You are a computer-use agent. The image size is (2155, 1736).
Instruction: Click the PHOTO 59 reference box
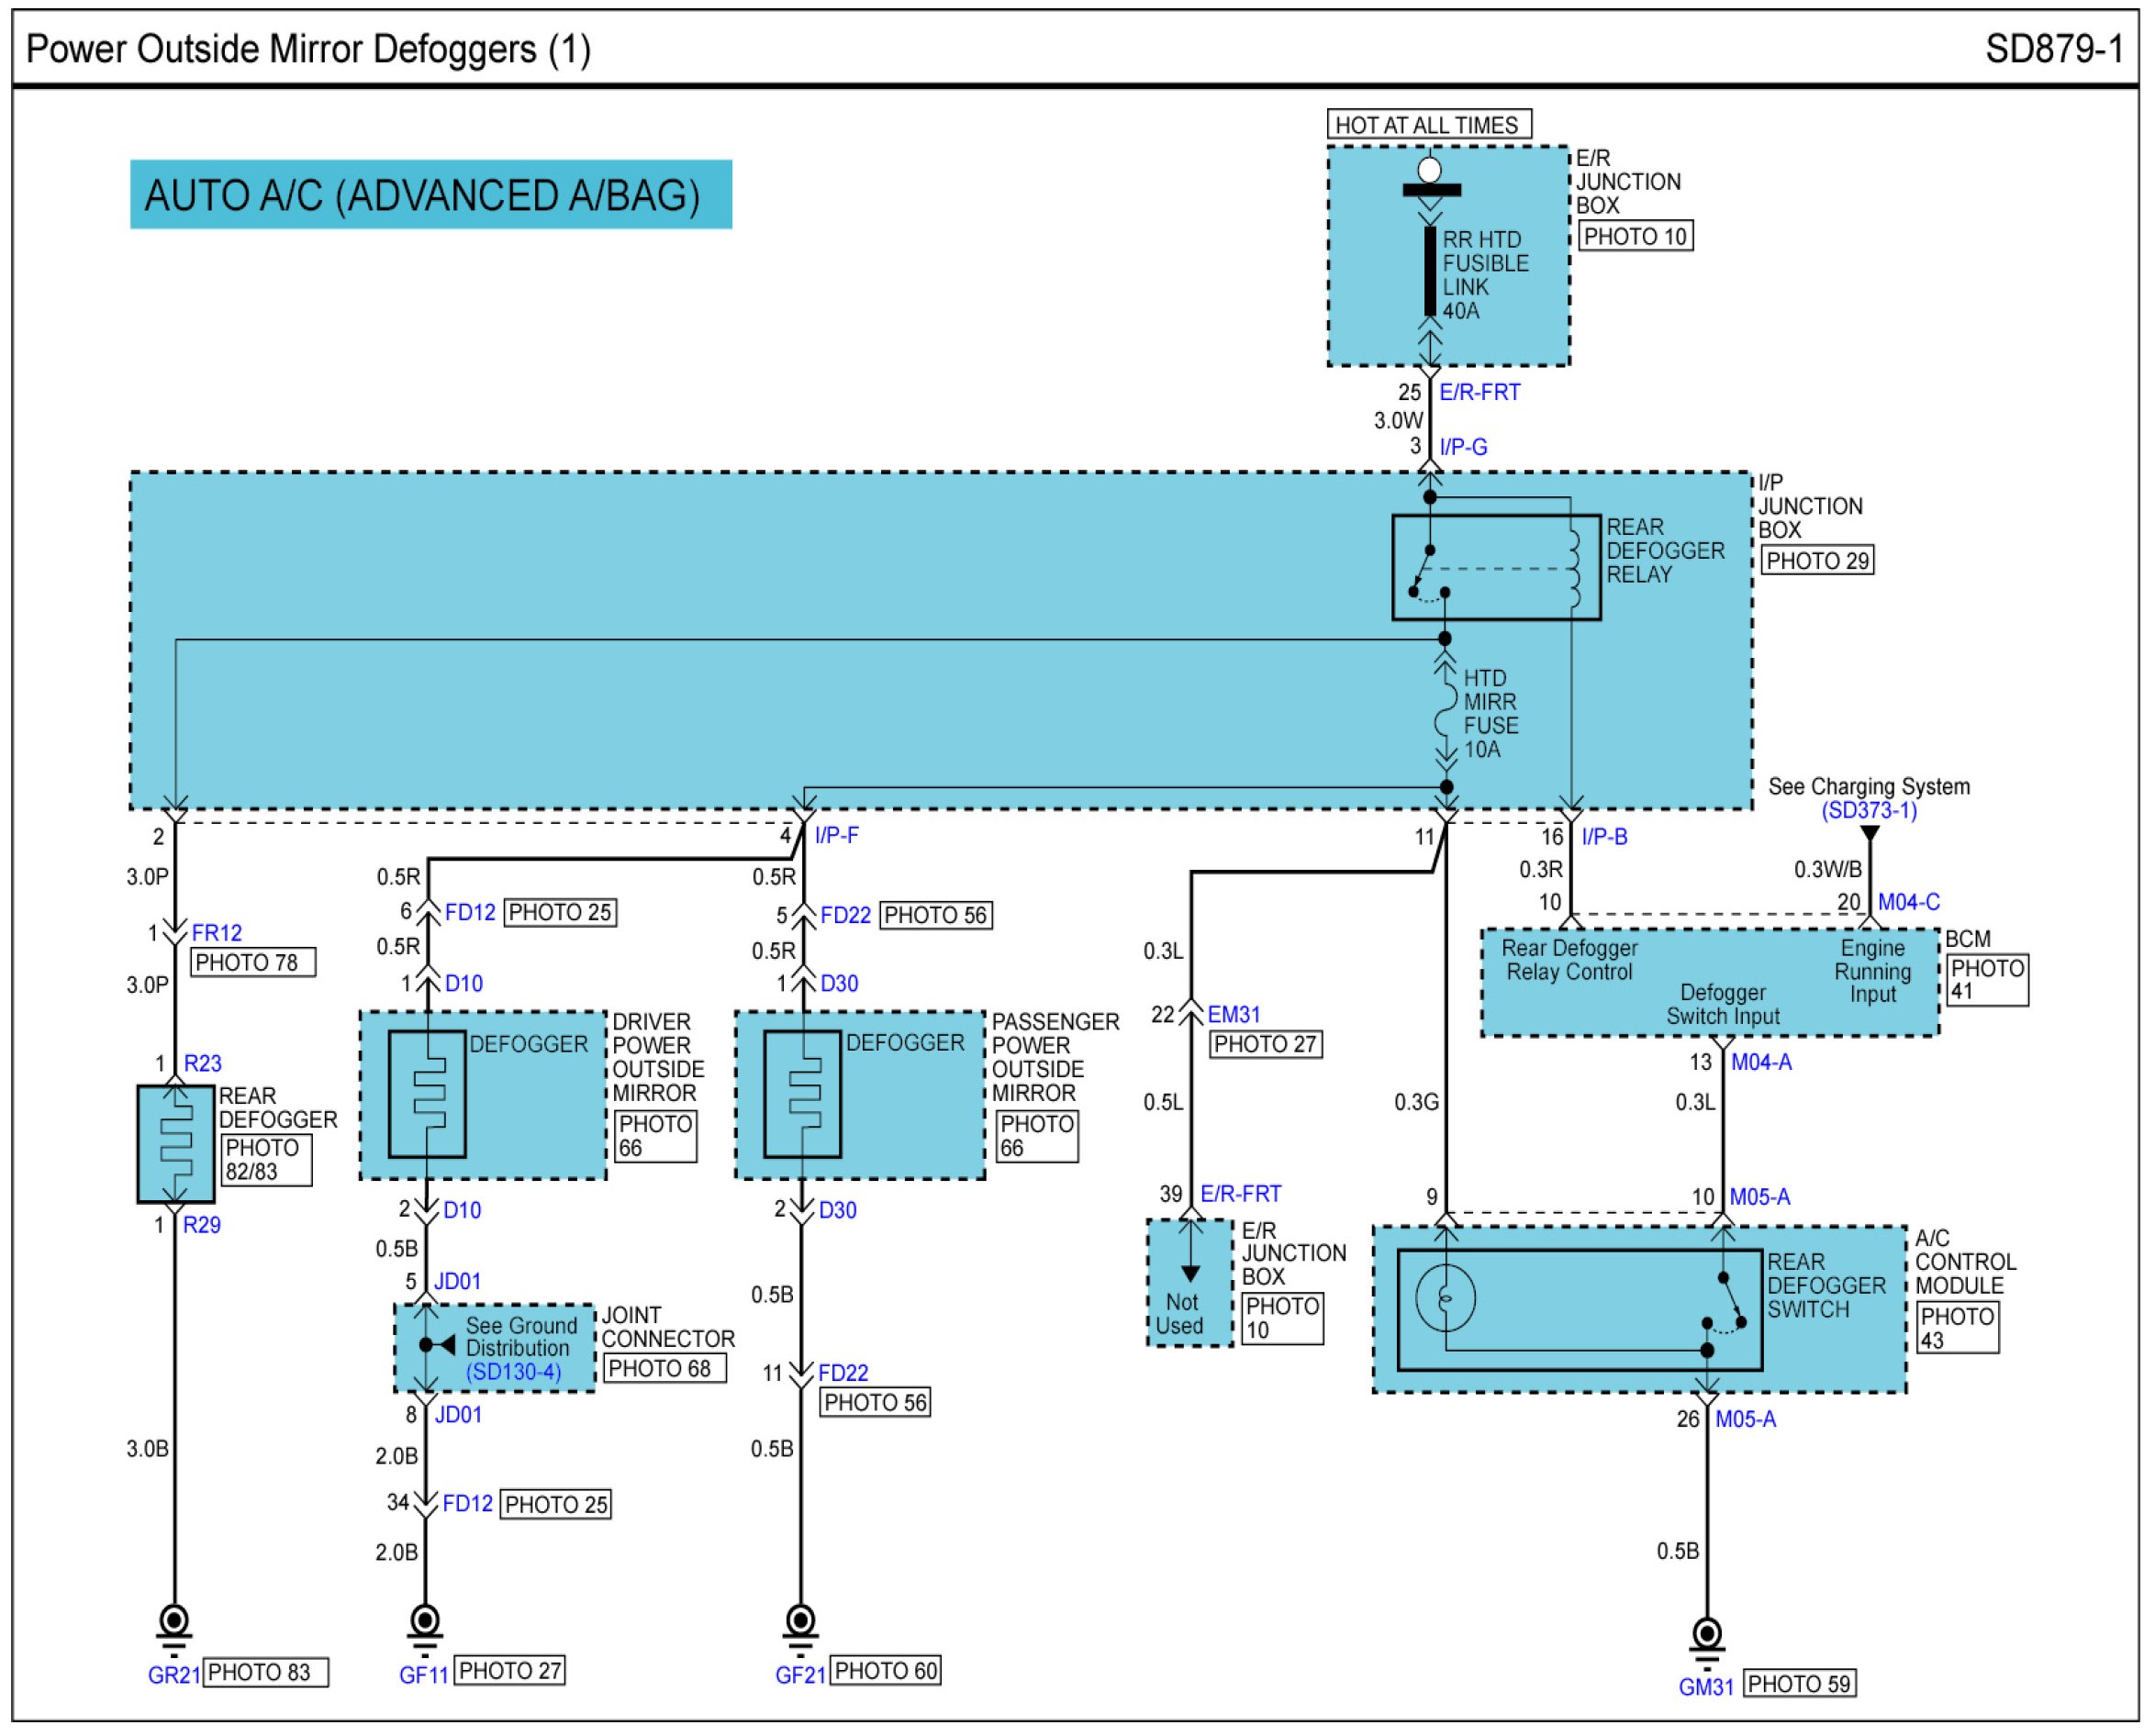tap(1799, 1684)
